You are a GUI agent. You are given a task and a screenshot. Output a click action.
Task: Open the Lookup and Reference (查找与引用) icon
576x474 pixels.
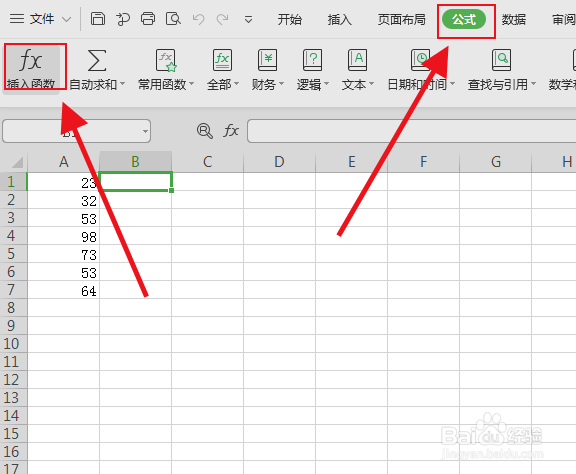coord(501,60)
